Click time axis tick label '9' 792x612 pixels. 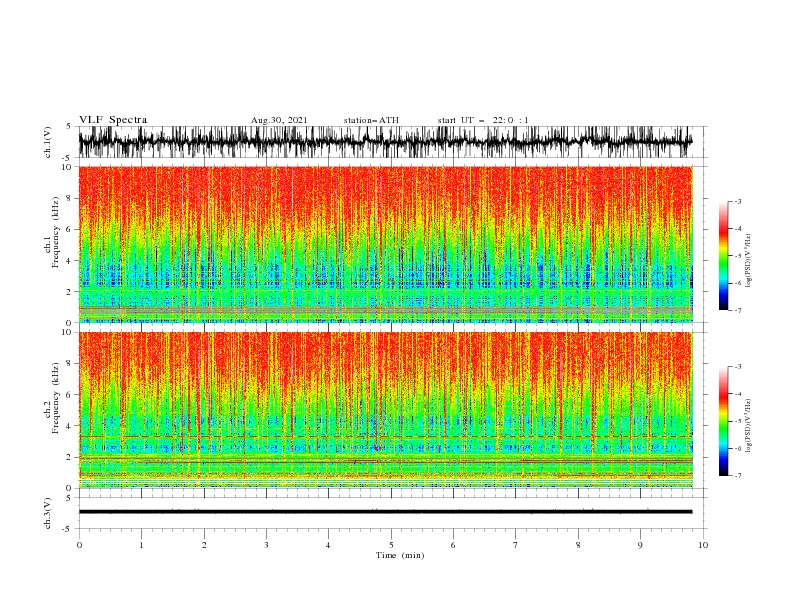click(x=640, y=545)
